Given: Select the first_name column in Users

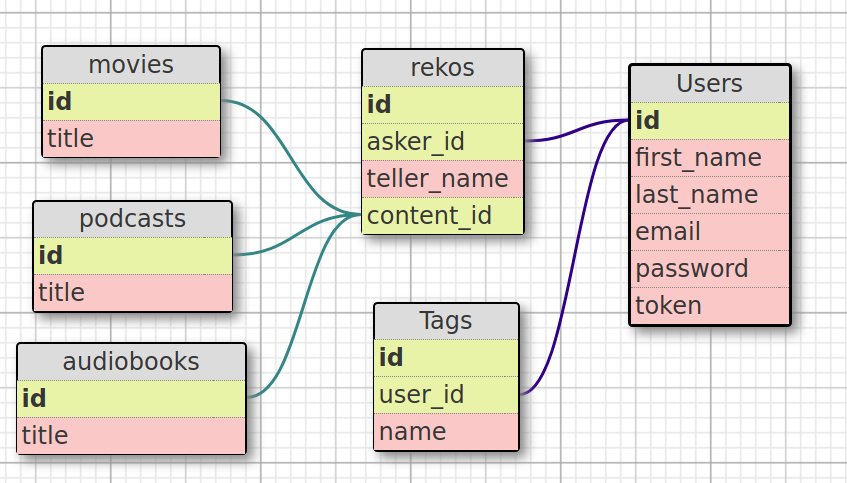Looking at the screenshot, I should click(x=710, y=158).
